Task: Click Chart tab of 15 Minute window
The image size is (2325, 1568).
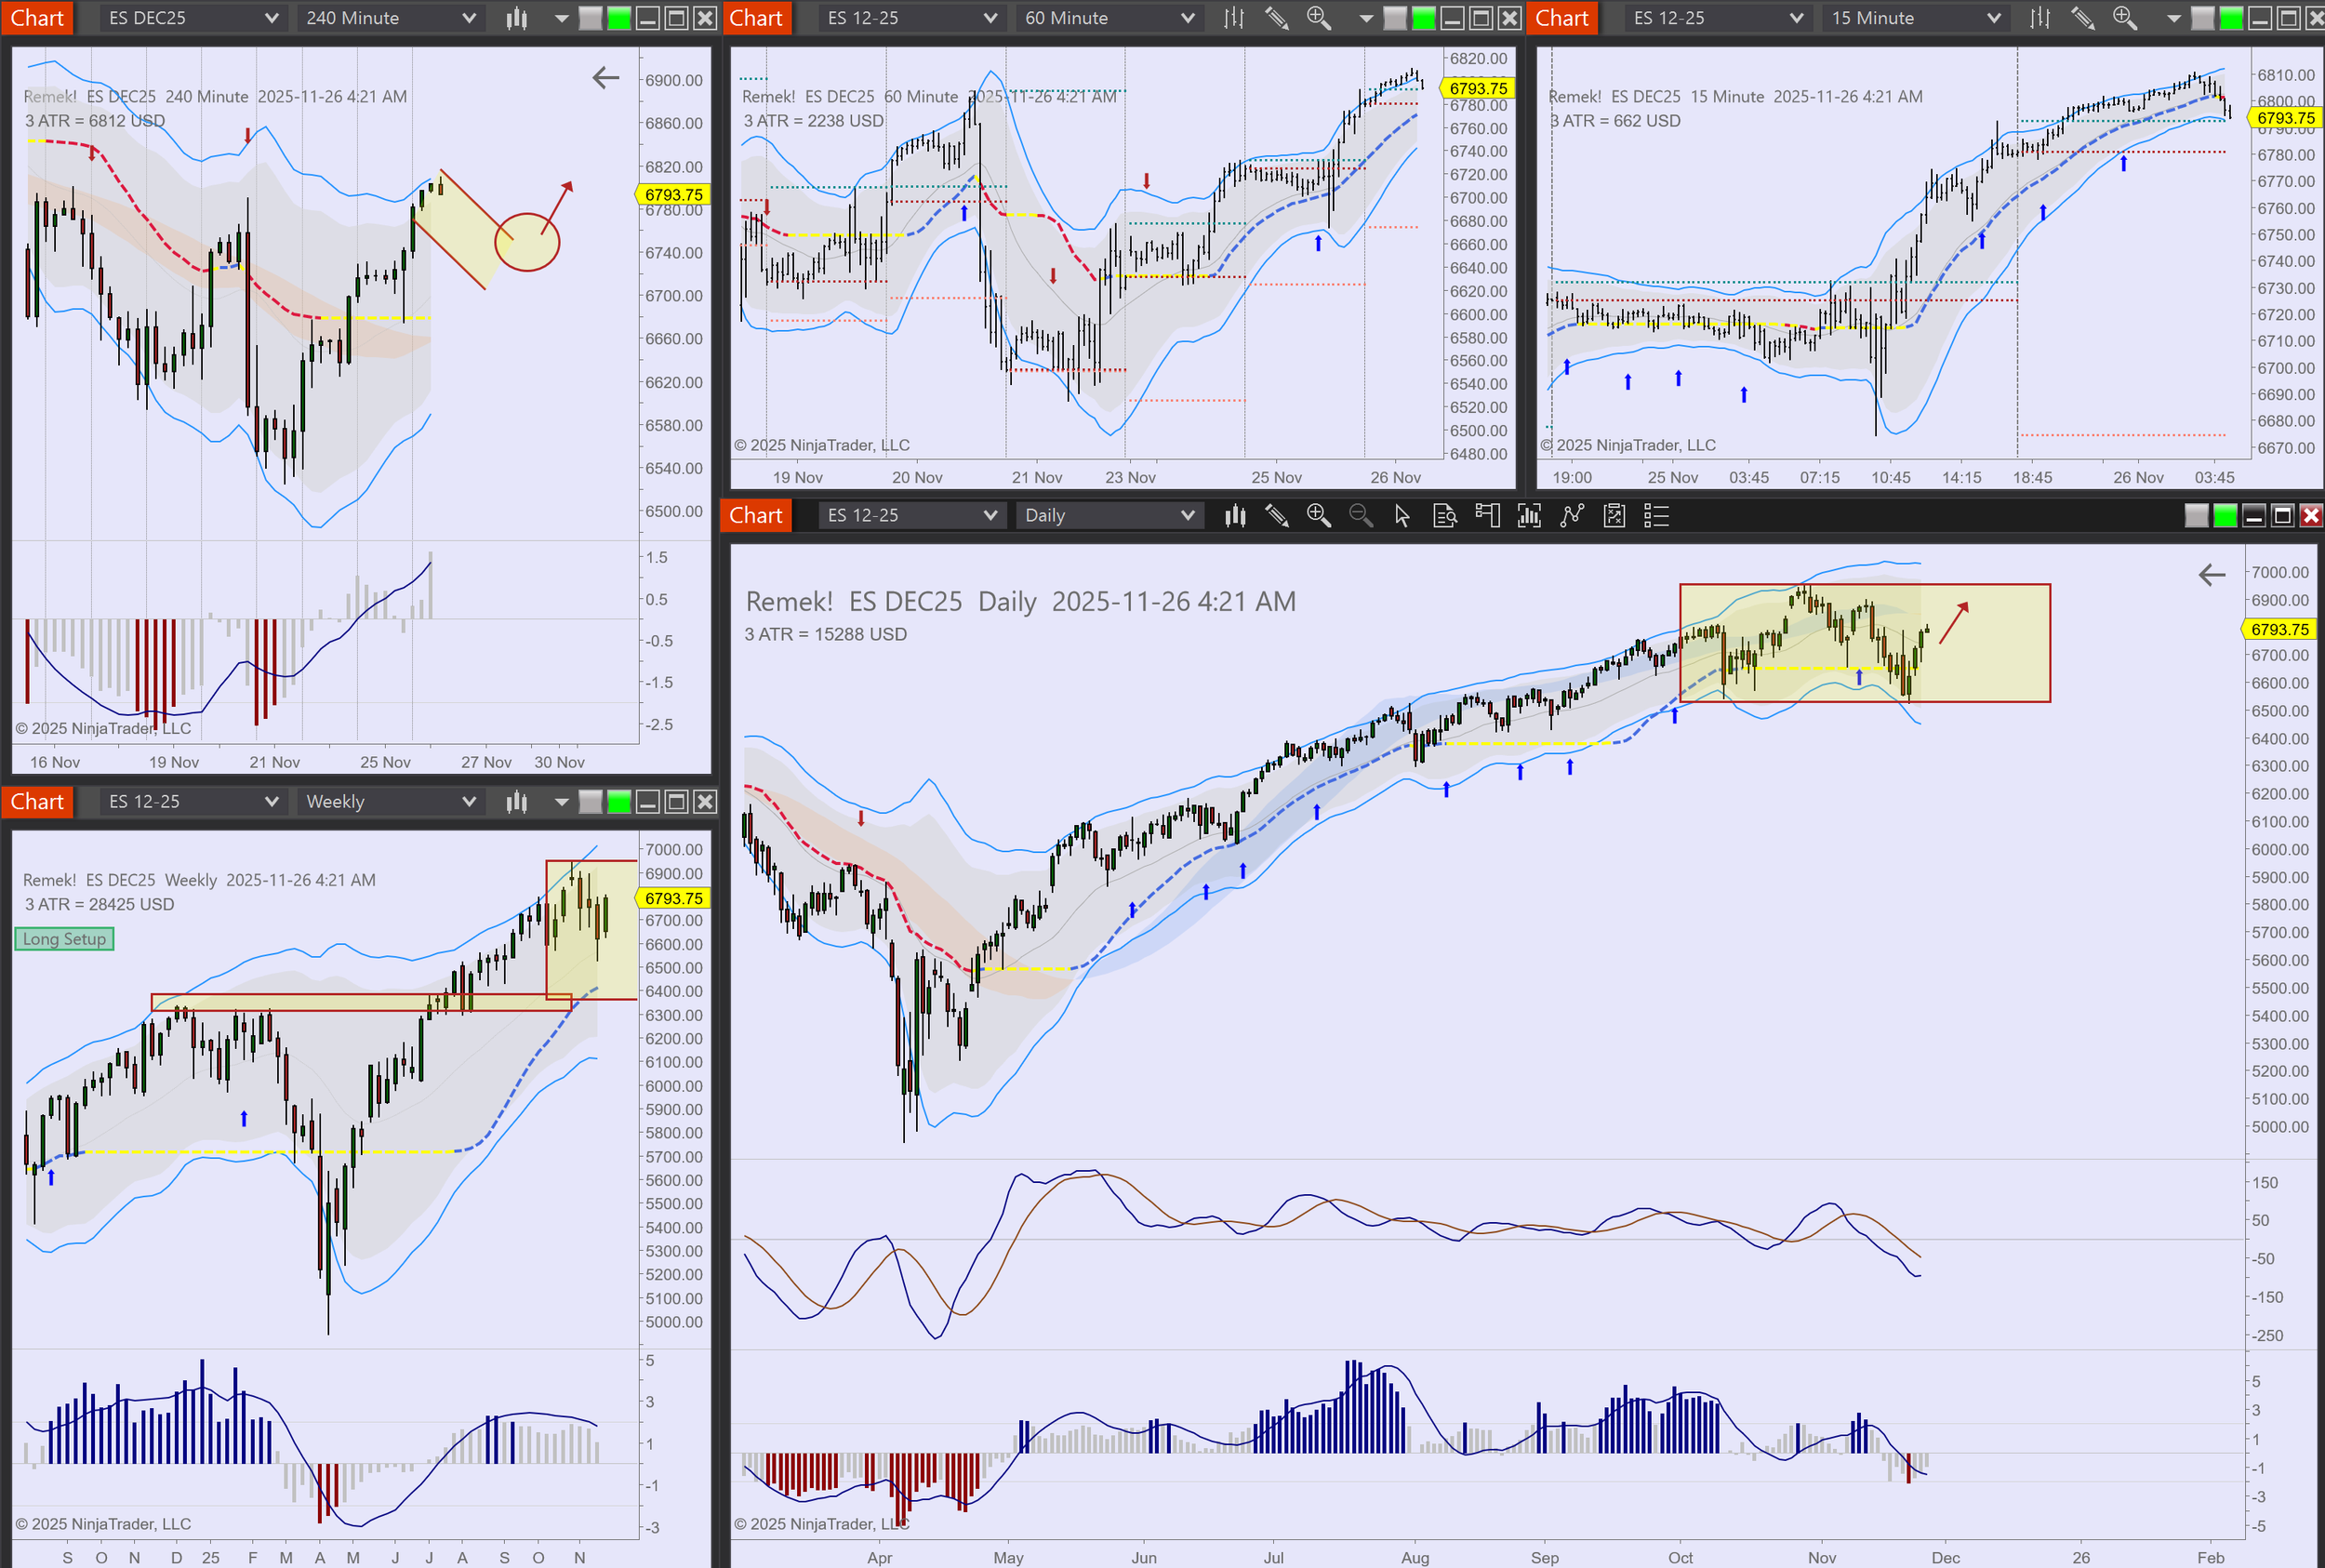Action: (x=1561, y=18)
